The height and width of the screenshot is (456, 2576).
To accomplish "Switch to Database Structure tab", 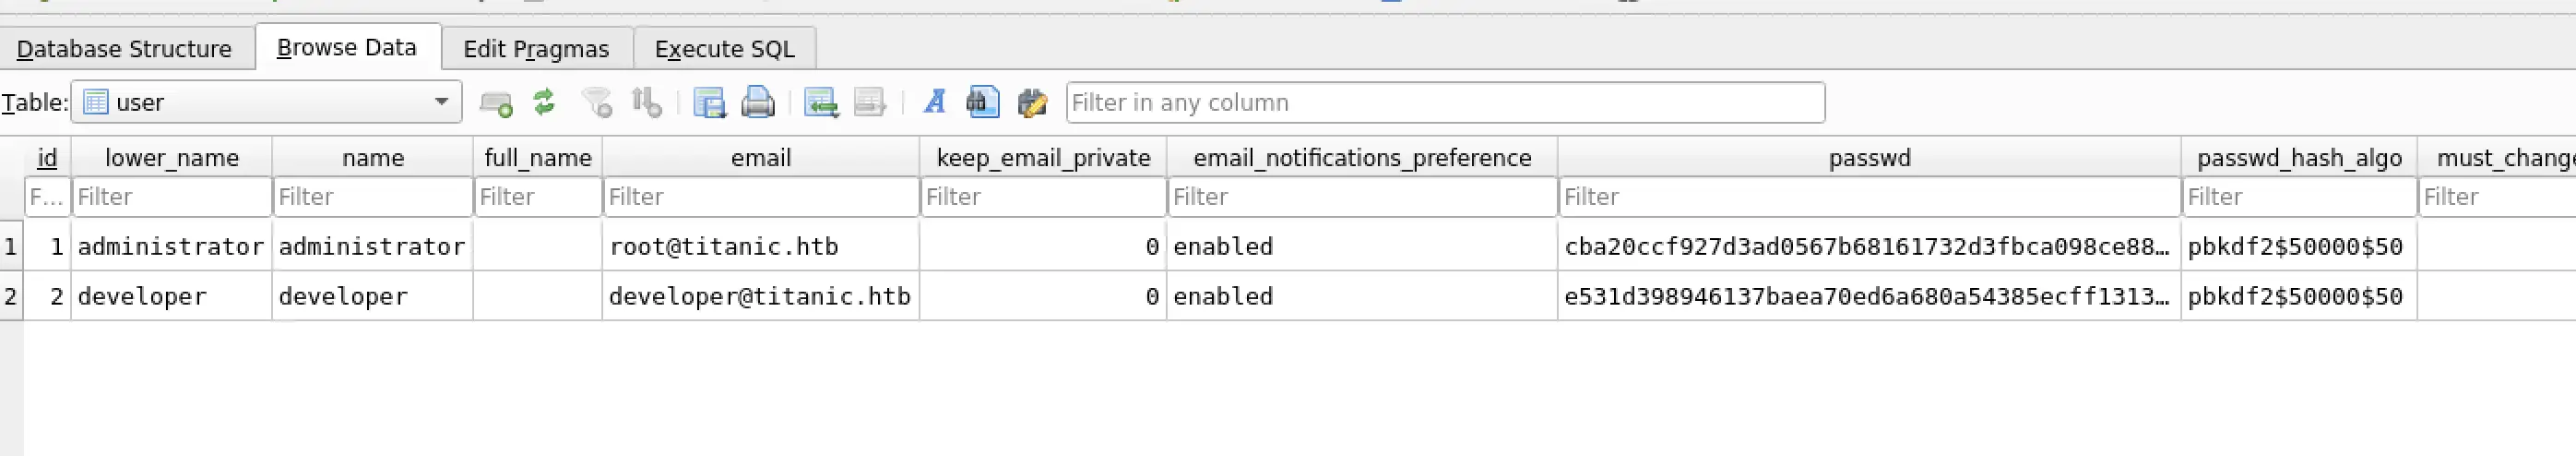I will pos(125,48).
